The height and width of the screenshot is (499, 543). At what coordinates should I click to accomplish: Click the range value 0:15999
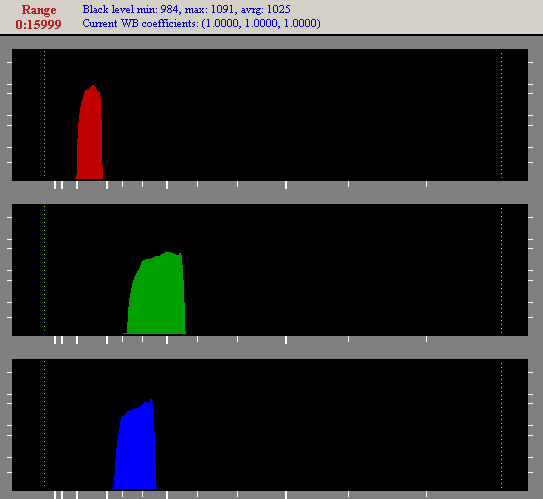point(38,25)
